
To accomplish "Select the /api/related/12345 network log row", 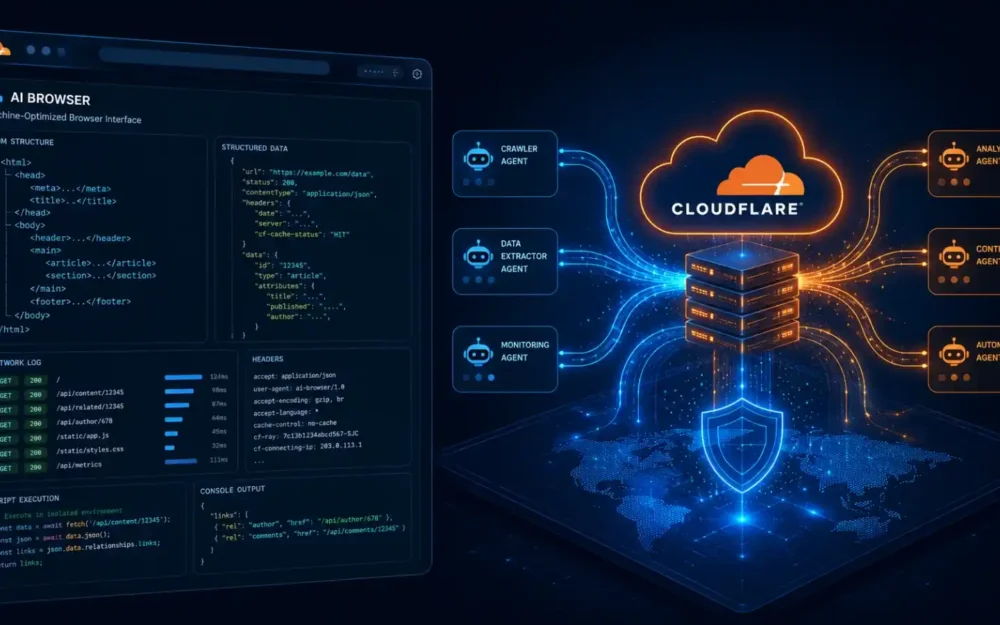I will coord(115,408).
